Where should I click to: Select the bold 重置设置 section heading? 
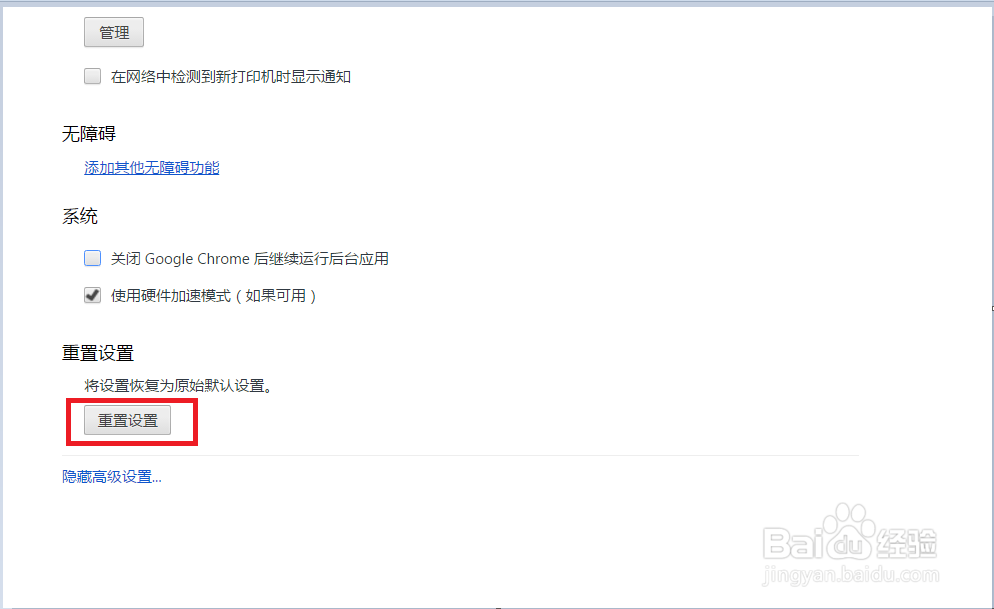pos(98,353)
